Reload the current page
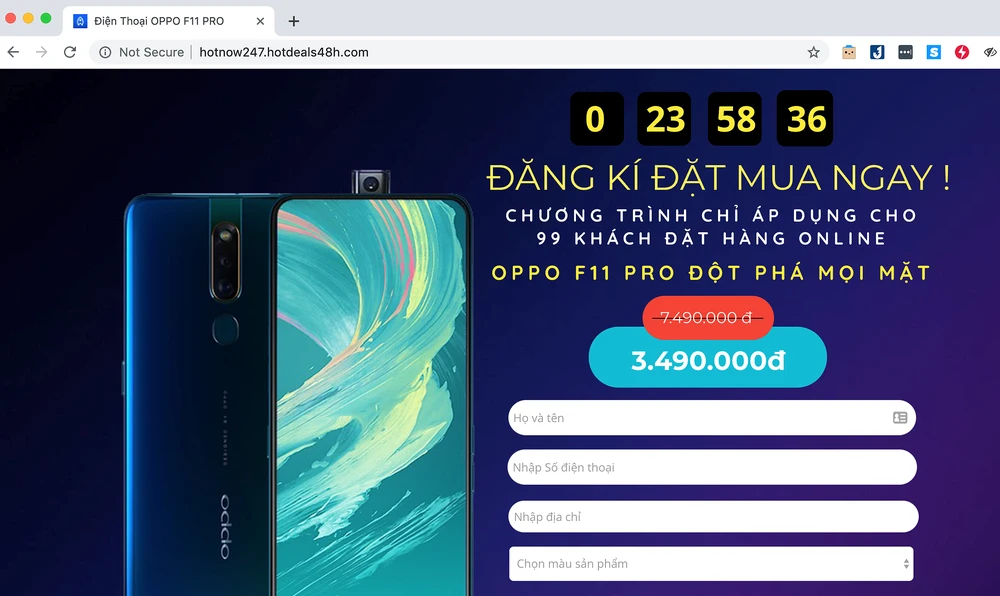Screen dimensions: 1000x596 click(x=70, y=52)
